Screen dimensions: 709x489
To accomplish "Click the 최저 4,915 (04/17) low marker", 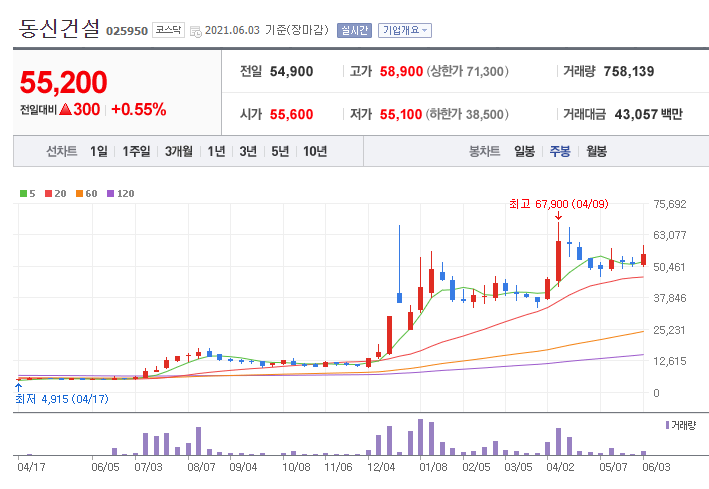I will (x=62, y=399).
